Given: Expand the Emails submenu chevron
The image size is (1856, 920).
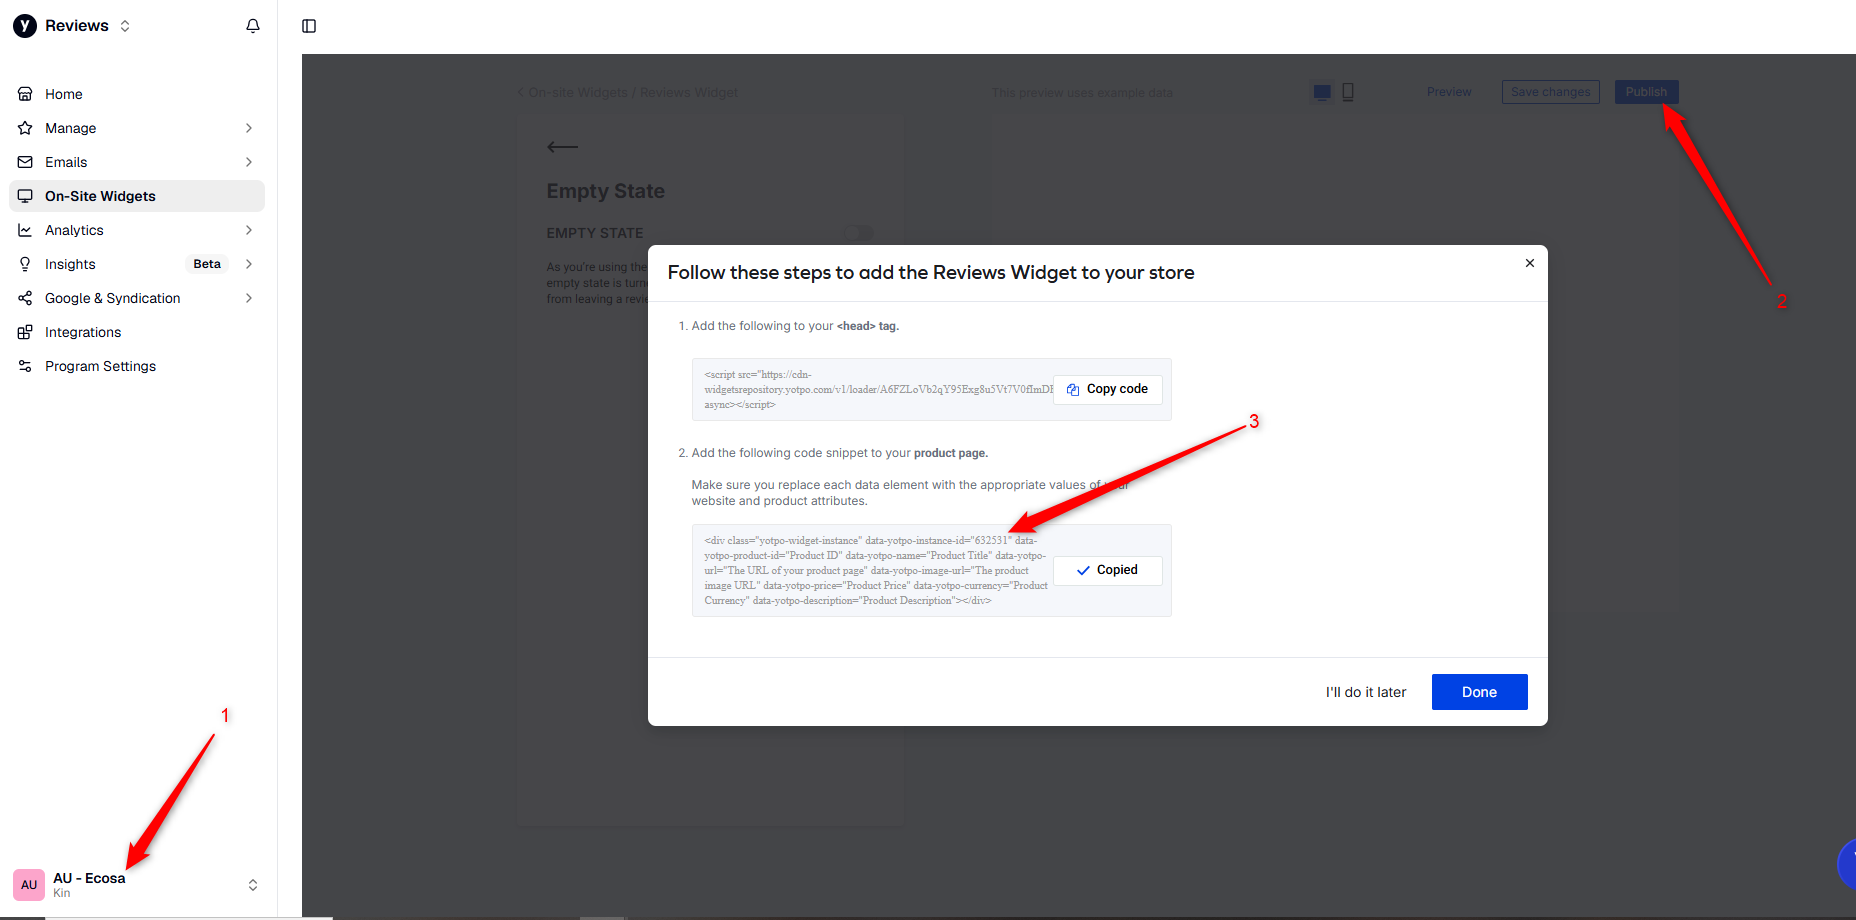Looking at the screenshot, I should click(x=249, y=162).
